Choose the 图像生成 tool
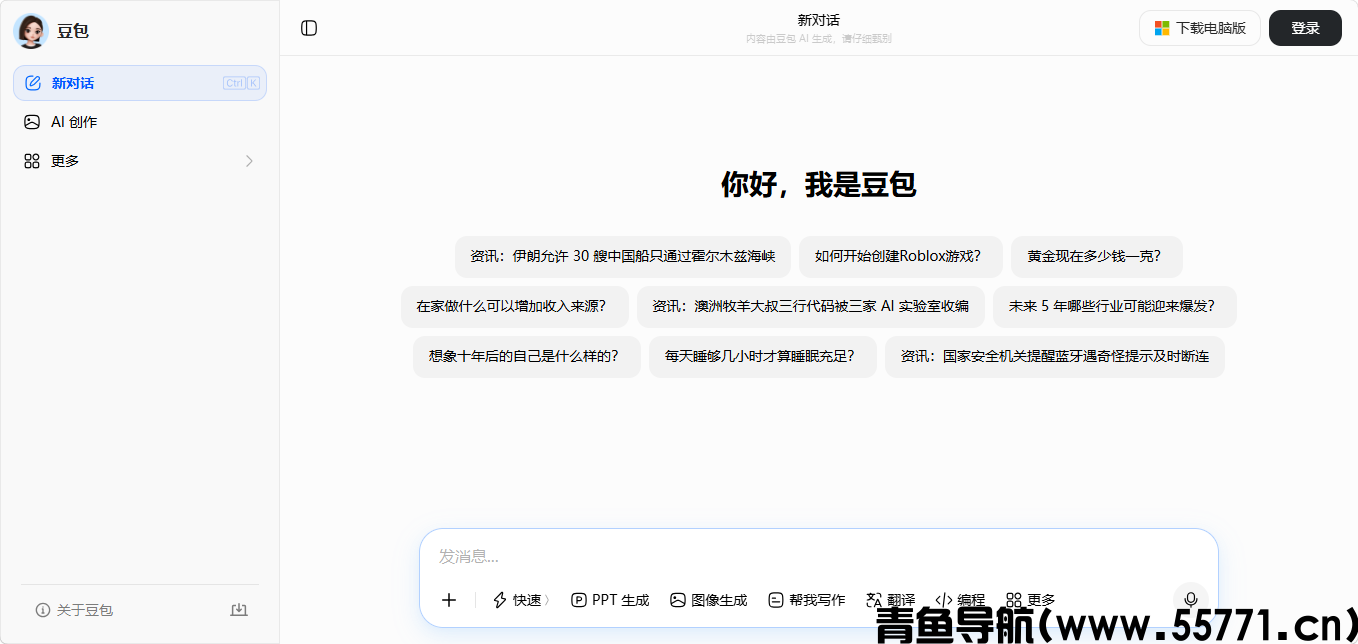The width and height of the screenshot is (1358, 644). [709, 600]
